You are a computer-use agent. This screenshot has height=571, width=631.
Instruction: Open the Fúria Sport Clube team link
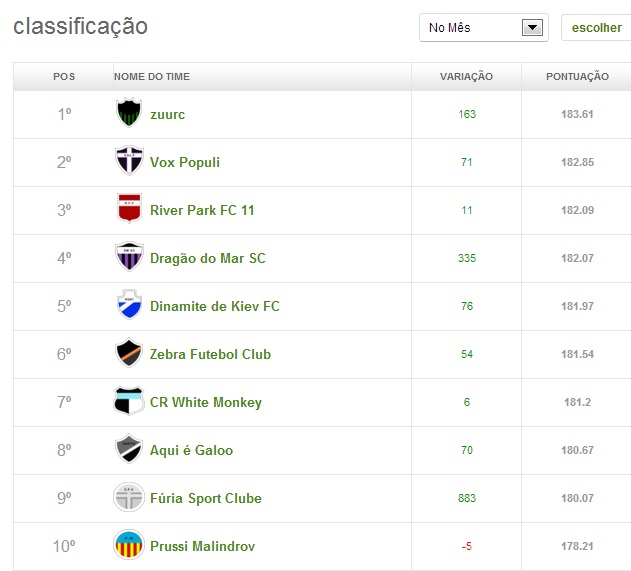206,498
